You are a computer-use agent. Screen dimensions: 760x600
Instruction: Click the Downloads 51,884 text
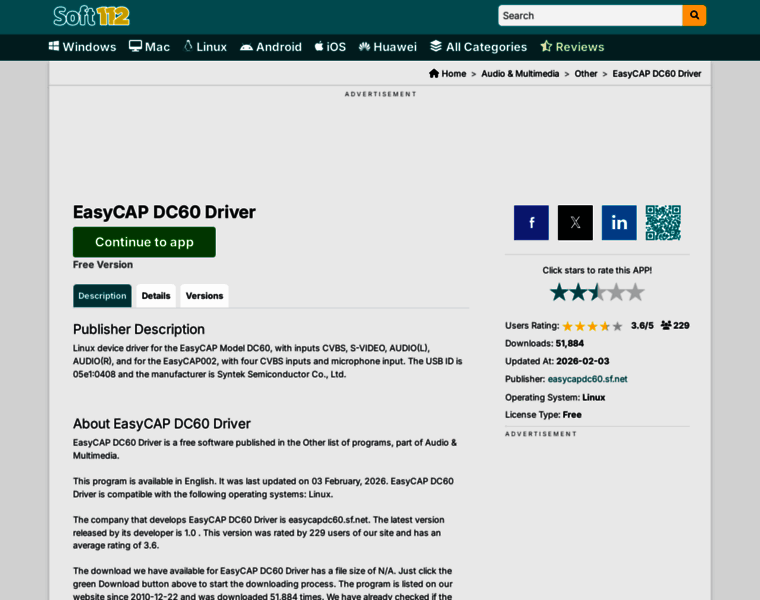544,343
